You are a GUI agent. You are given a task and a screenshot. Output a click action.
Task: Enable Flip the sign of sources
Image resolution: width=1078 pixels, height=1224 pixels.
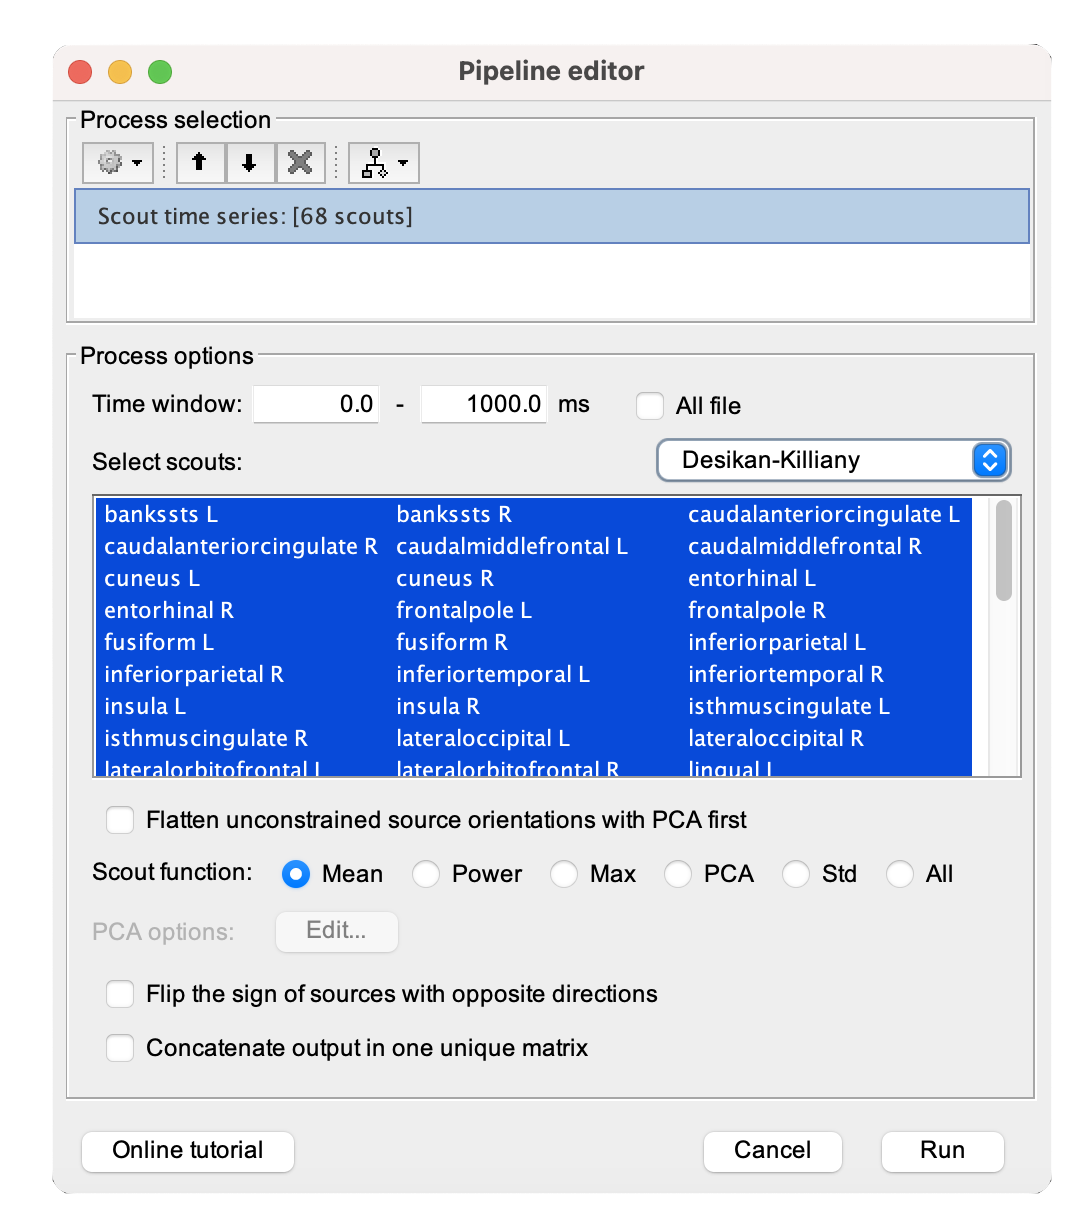coord(120,995)
